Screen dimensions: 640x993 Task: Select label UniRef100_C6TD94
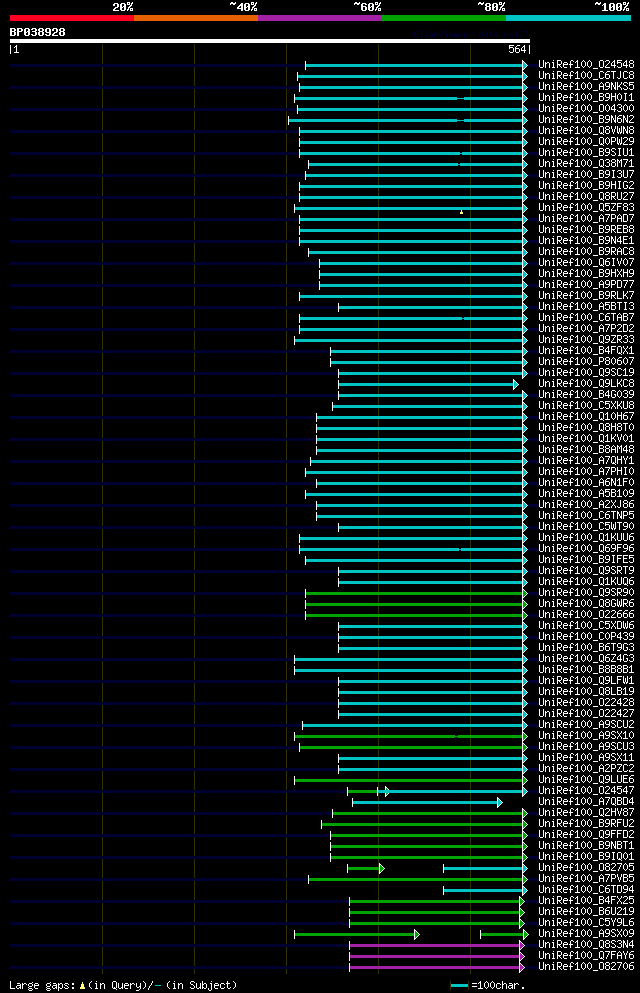tap(586, 890)
